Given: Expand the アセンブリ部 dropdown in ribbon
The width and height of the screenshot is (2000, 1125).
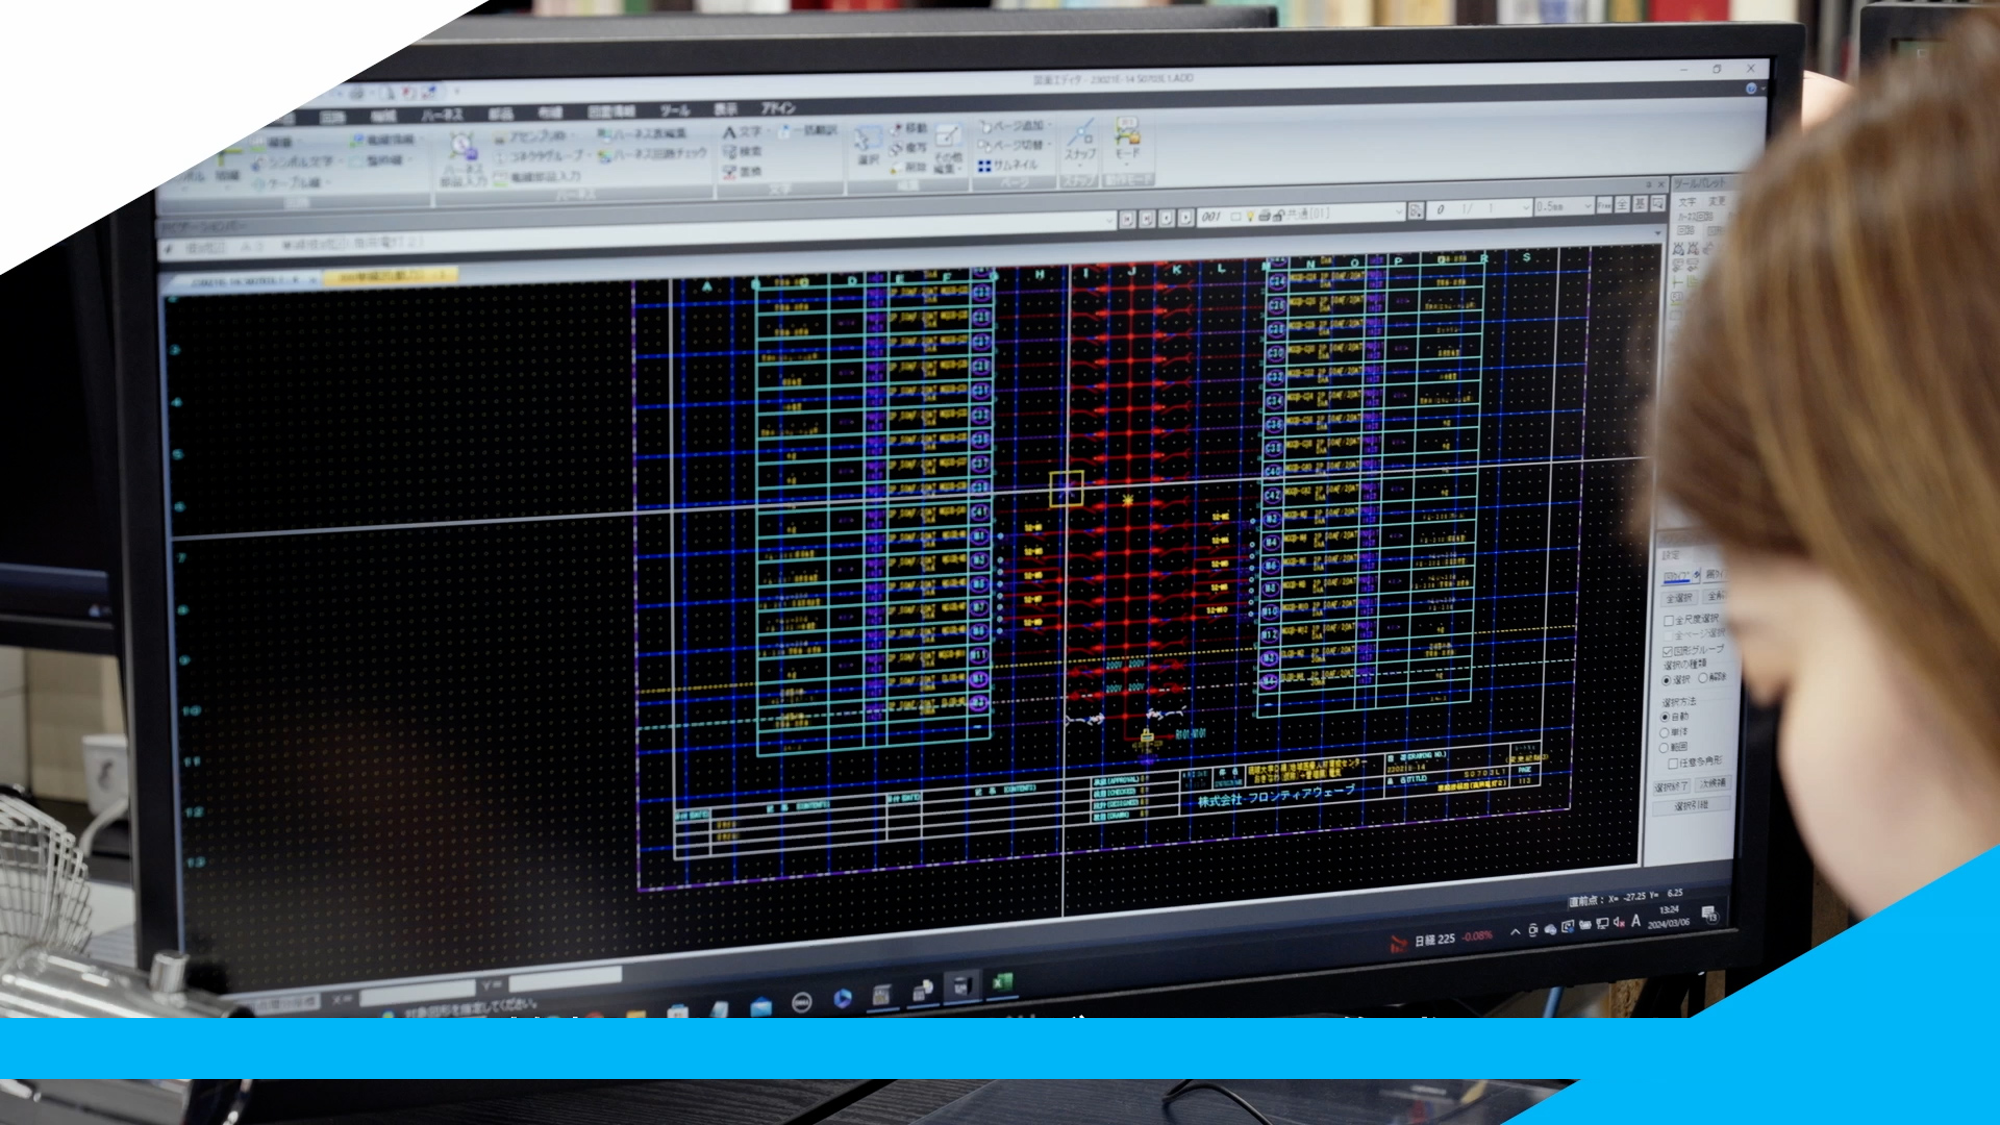Looking at the screenshot, I should click(x=573, y=135).
